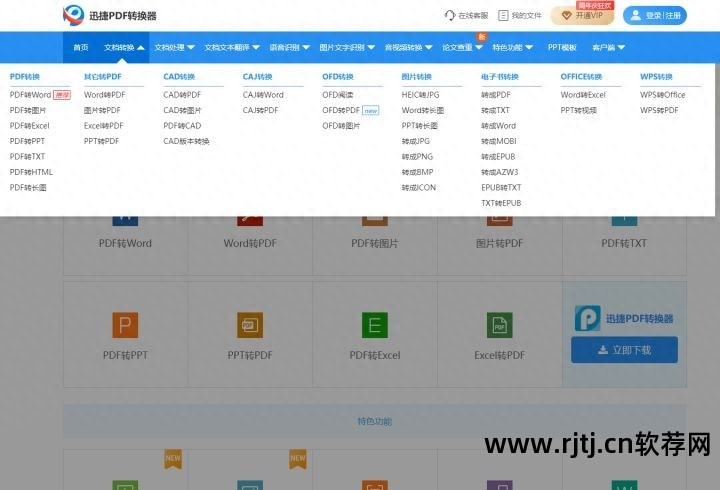The width and height of the screenshot is (720, 490).
Task: Select TXT转EPUB entry
Action: (501, 203)
